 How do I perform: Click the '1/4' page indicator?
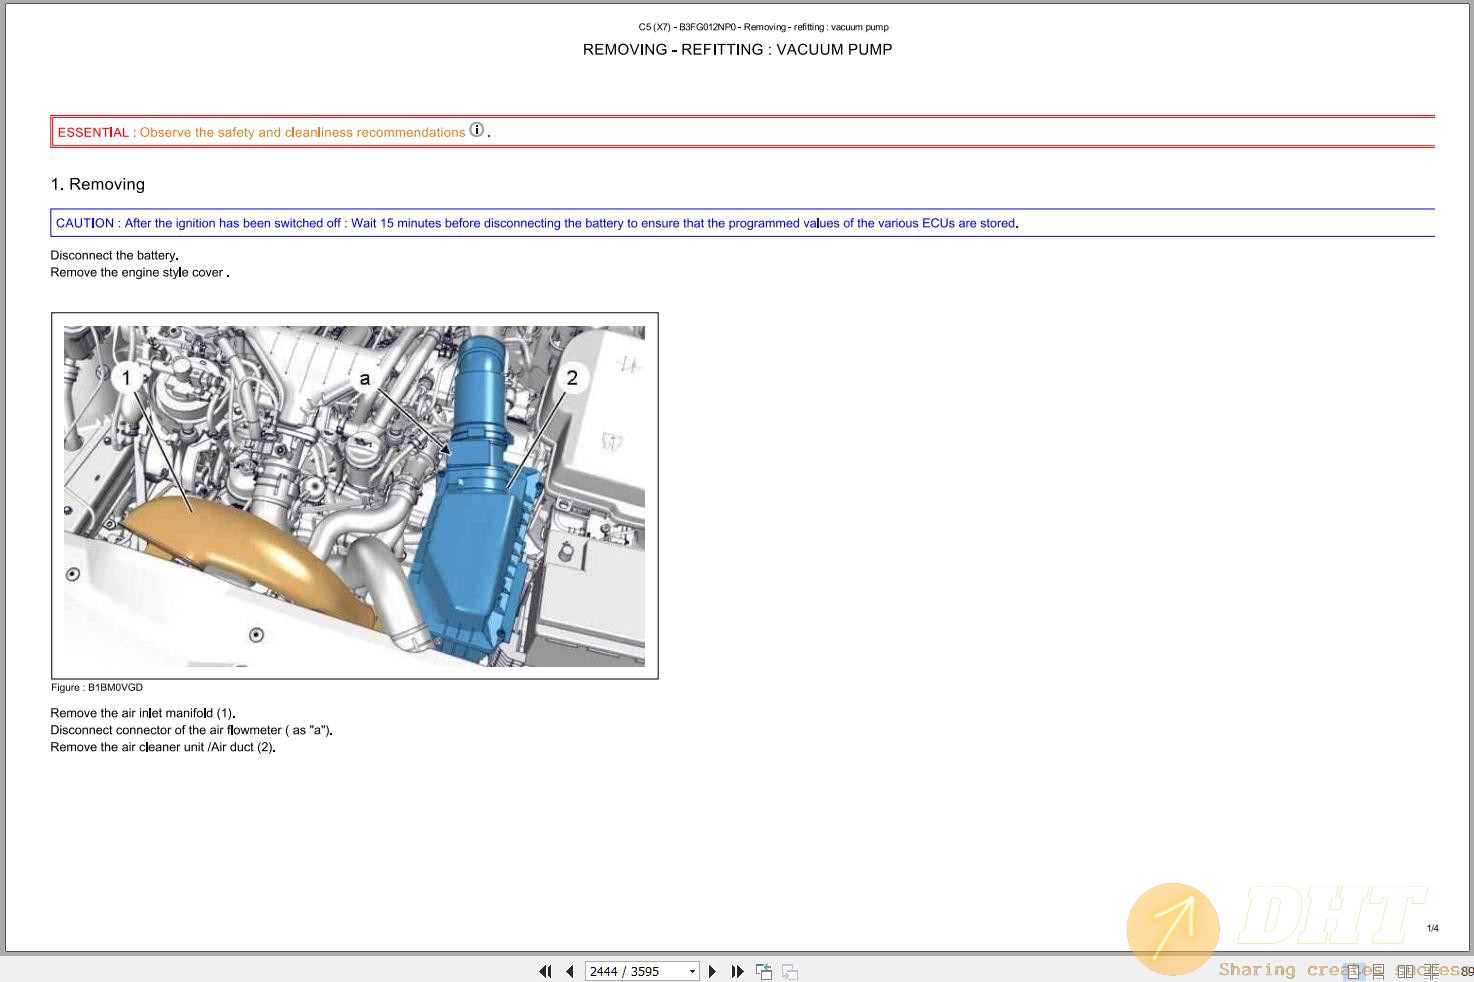click(1432, 928)
